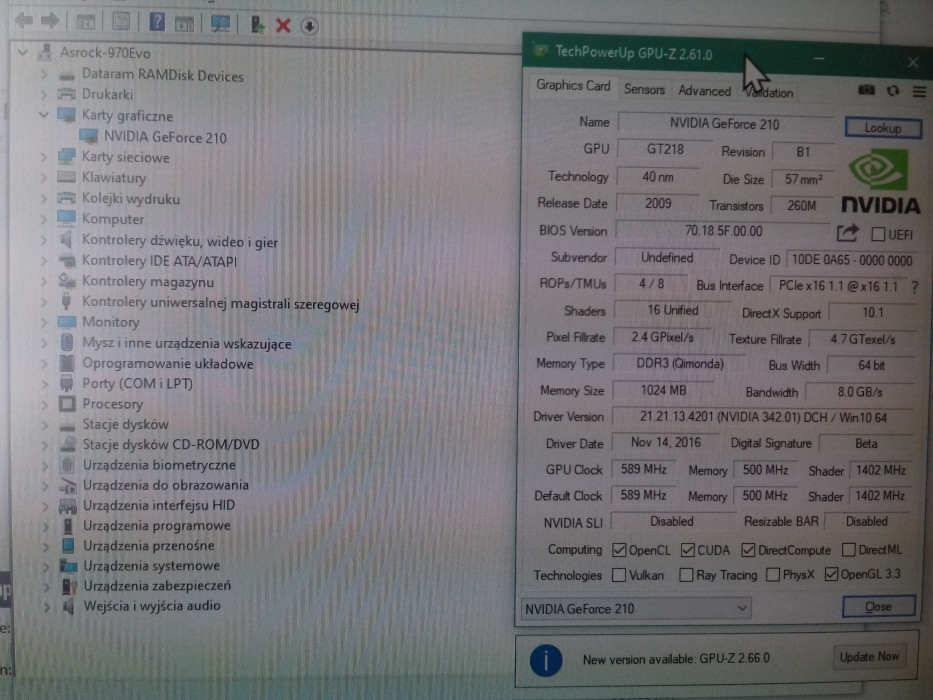Click the Lookup button

click(883, 127)
